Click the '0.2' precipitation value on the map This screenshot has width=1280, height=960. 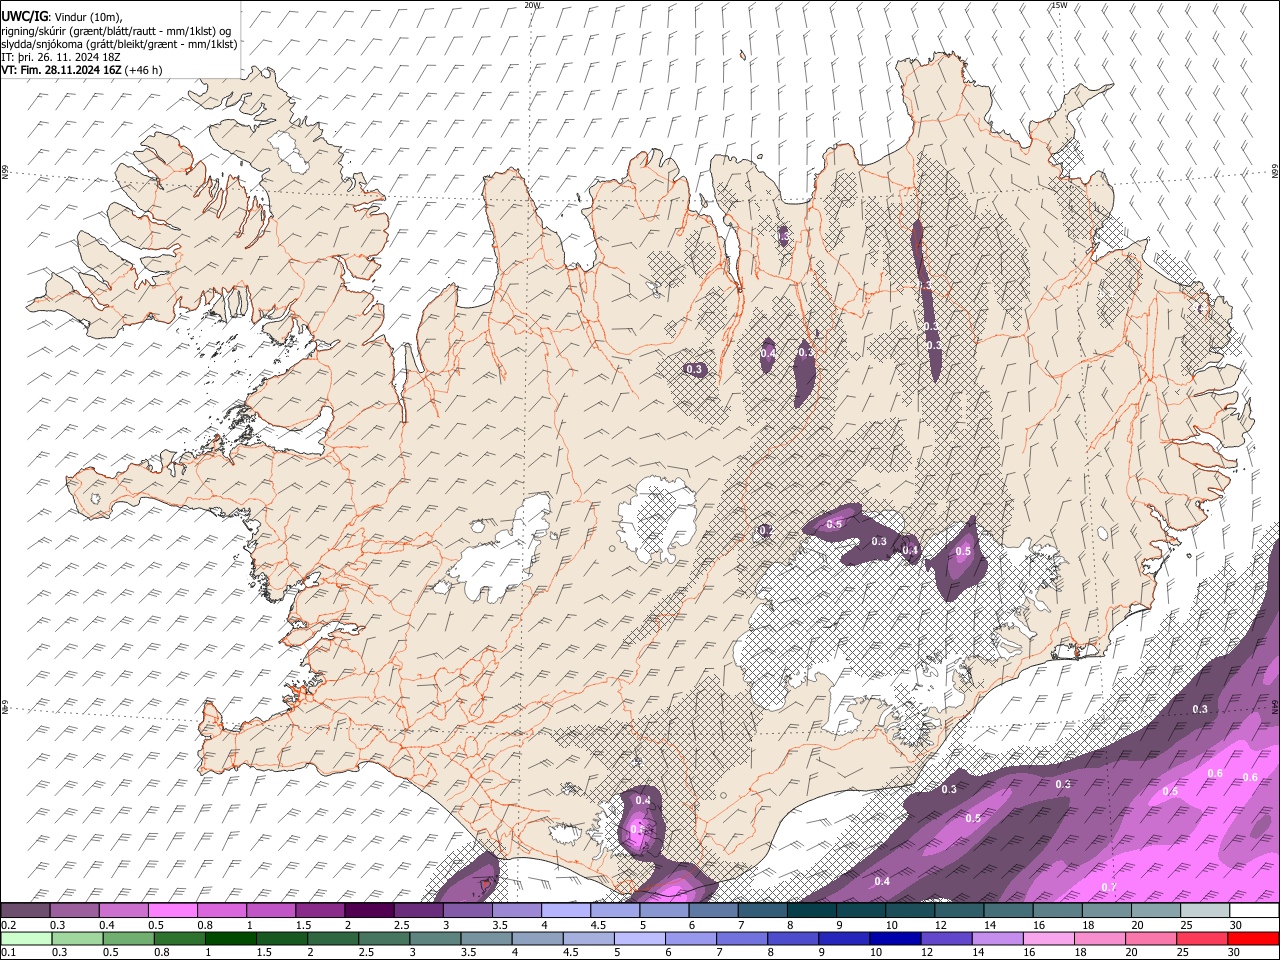(765, 530)
